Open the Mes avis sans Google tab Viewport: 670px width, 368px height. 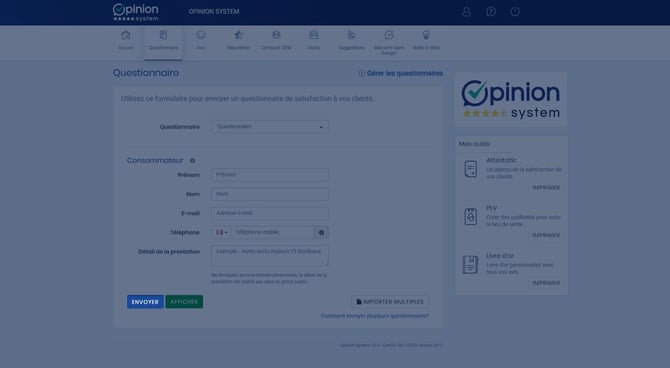(x=389, y=42)
